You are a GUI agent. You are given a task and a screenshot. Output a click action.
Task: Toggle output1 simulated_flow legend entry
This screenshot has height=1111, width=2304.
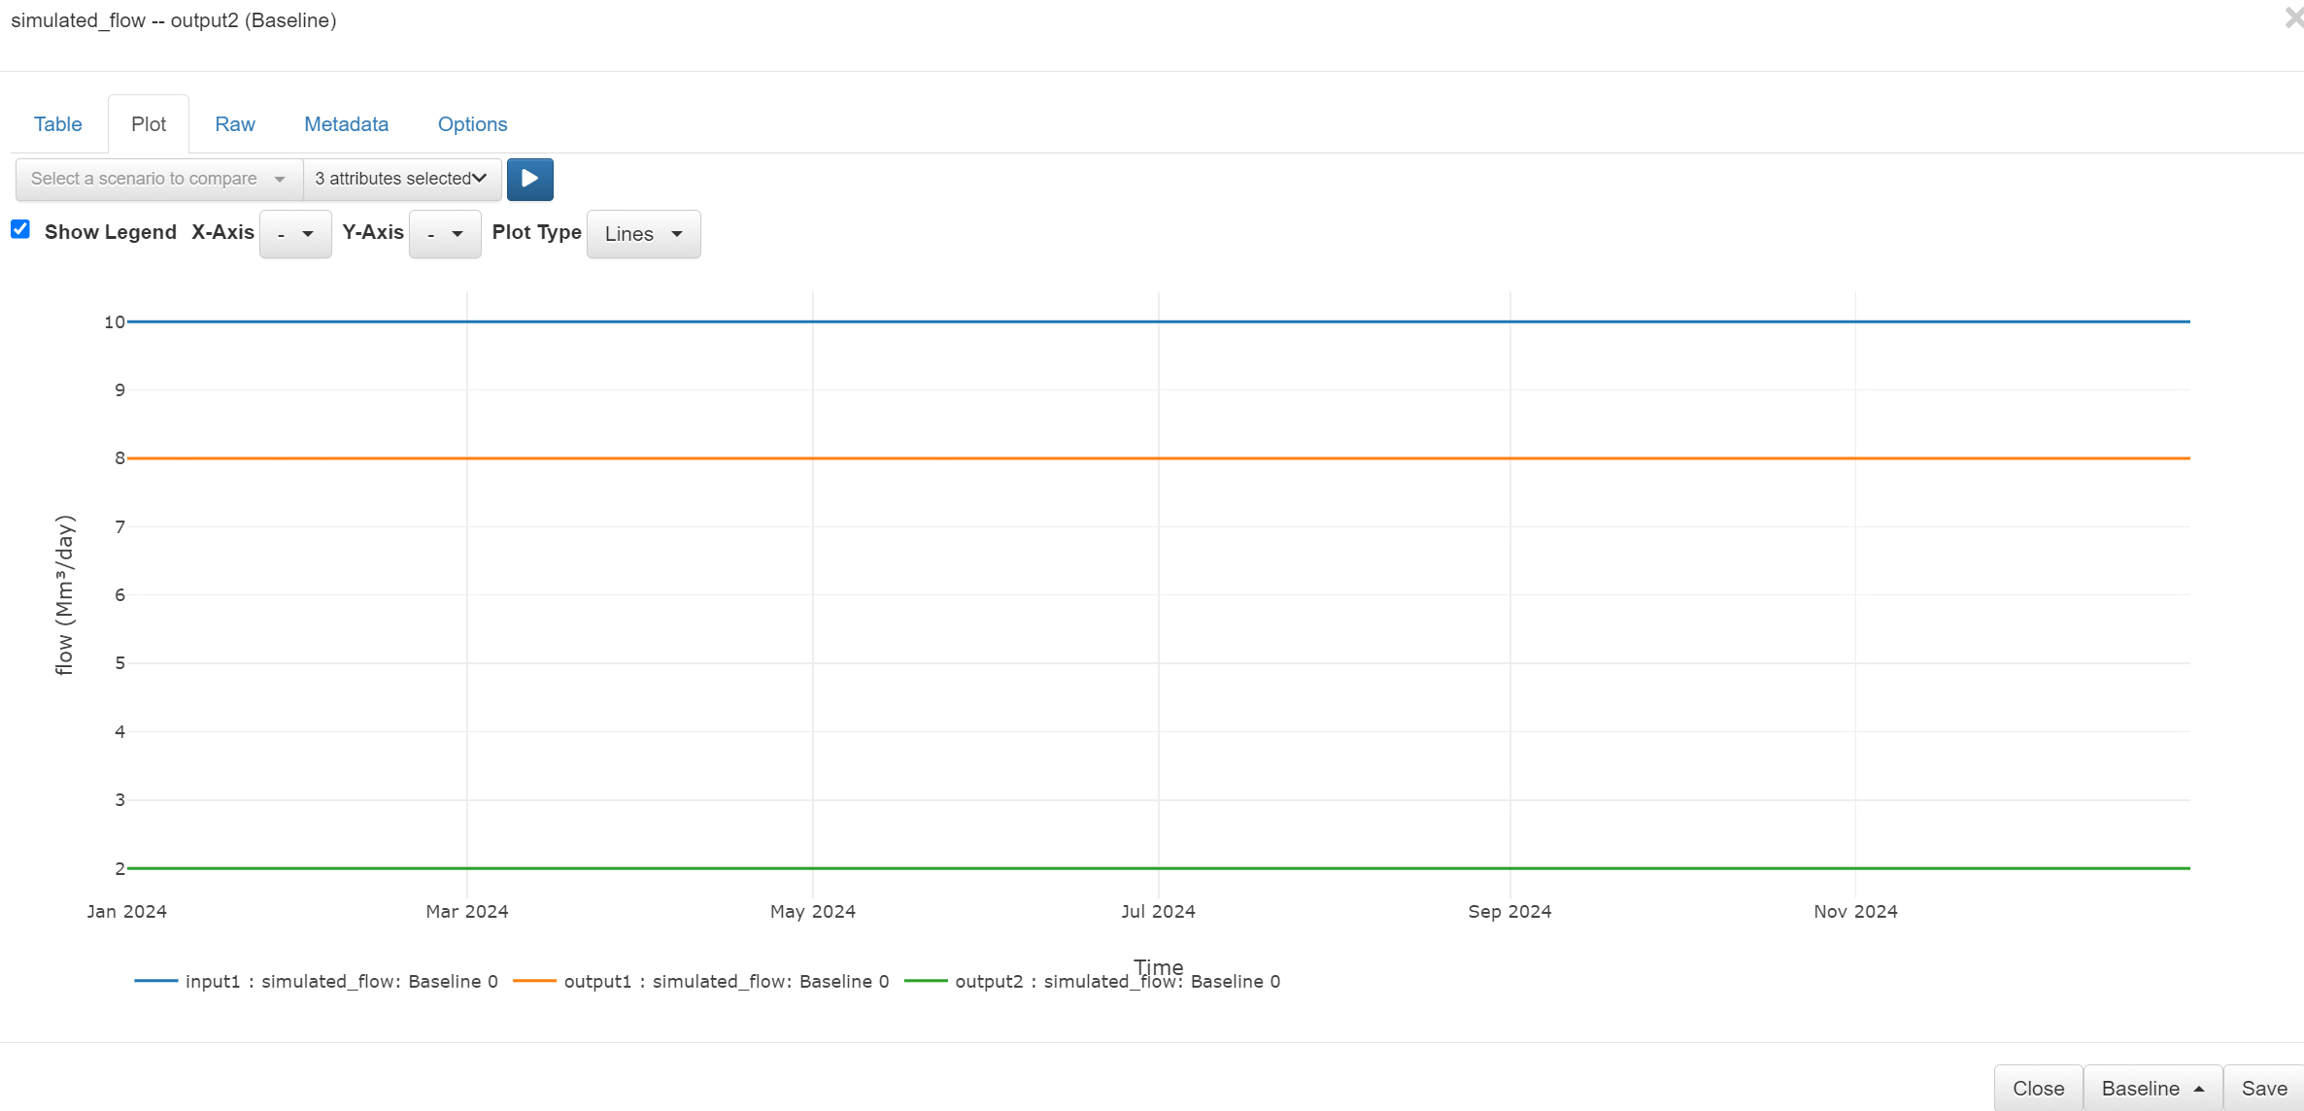click(x=725, y=981)
